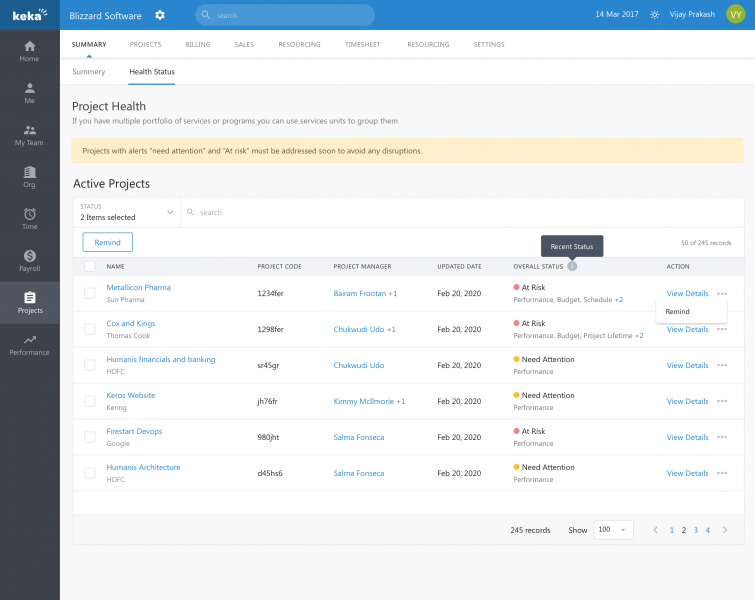This screenshot has height=600, width=755.
Task: Go to next page arrow
Action: (x=725, y=530)
